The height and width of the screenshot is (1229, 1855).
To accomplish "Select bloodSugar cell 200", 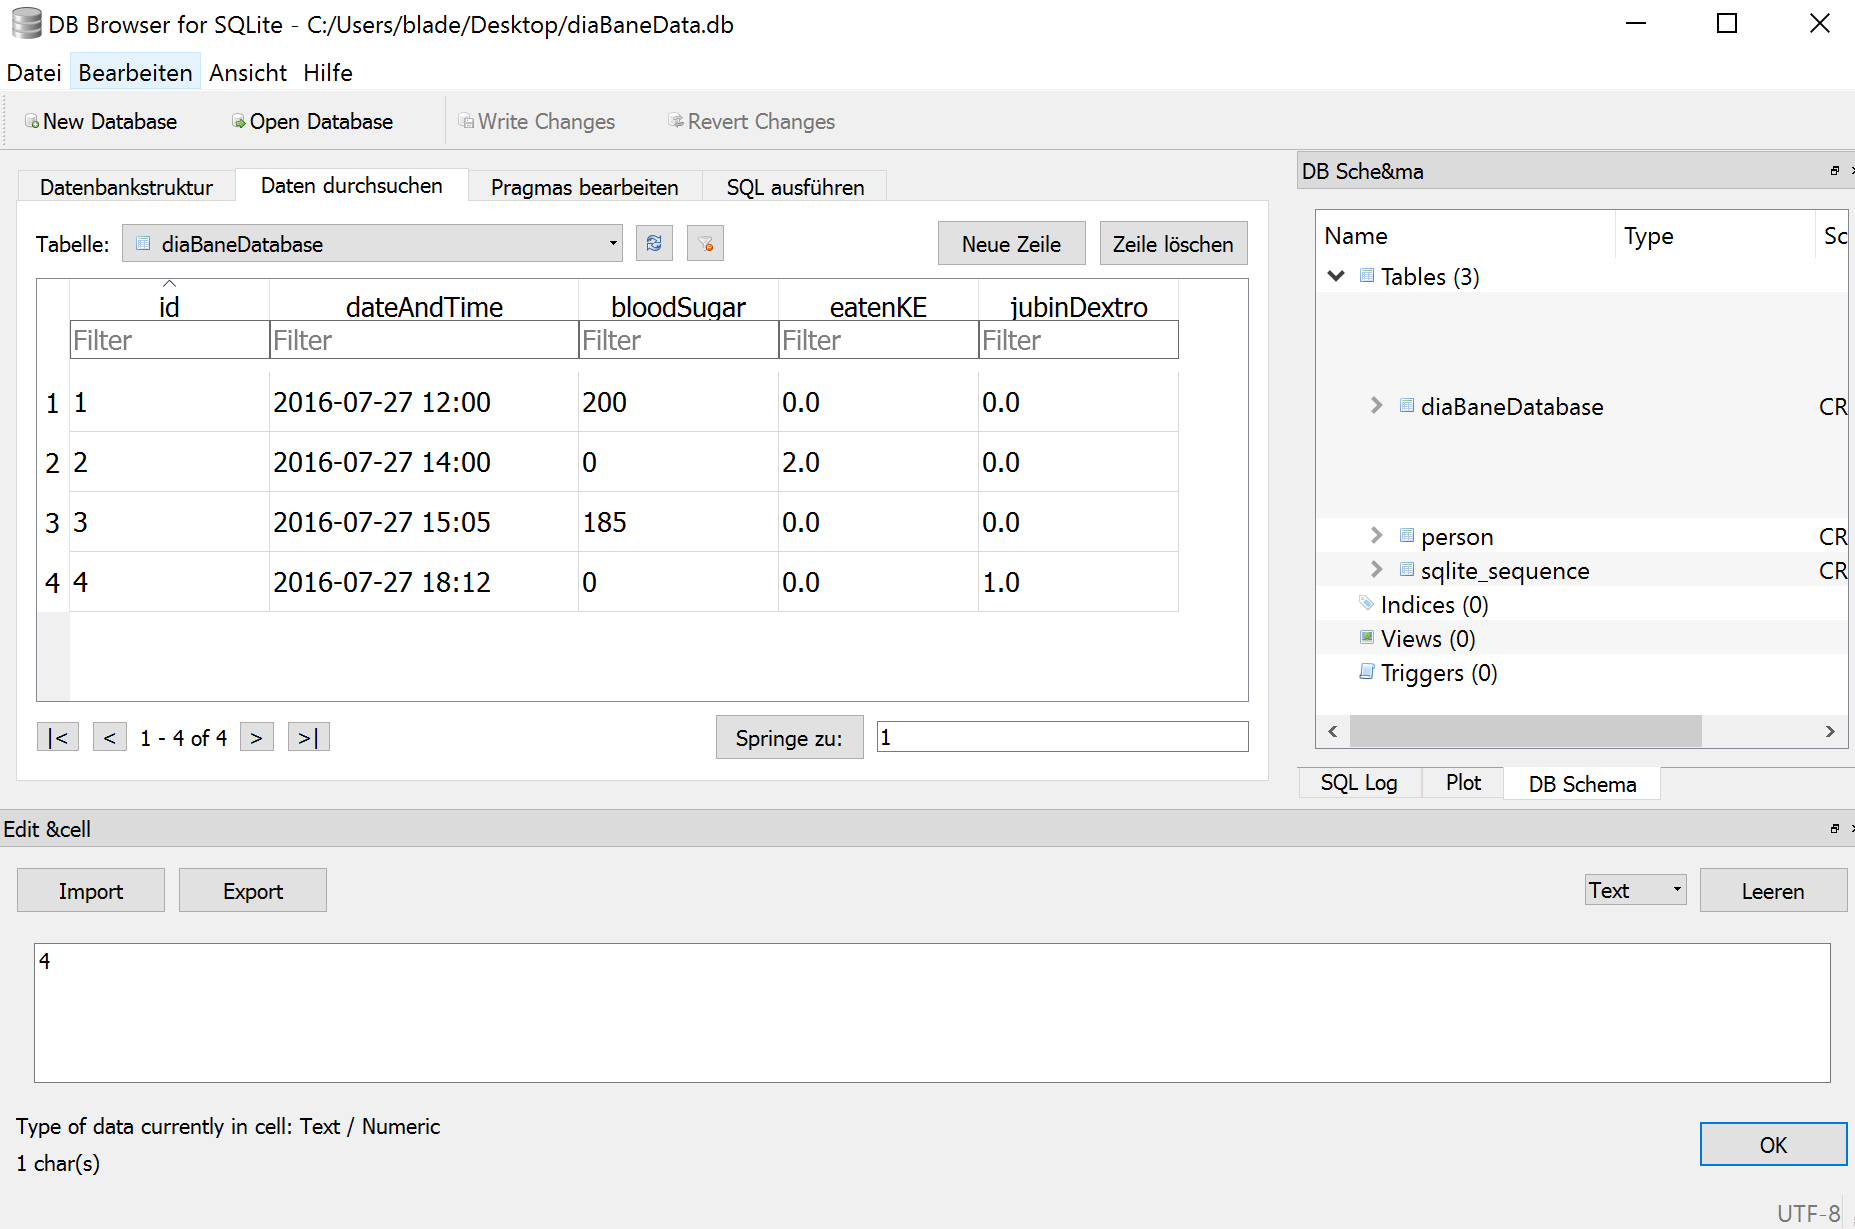I will coord(678,401).
